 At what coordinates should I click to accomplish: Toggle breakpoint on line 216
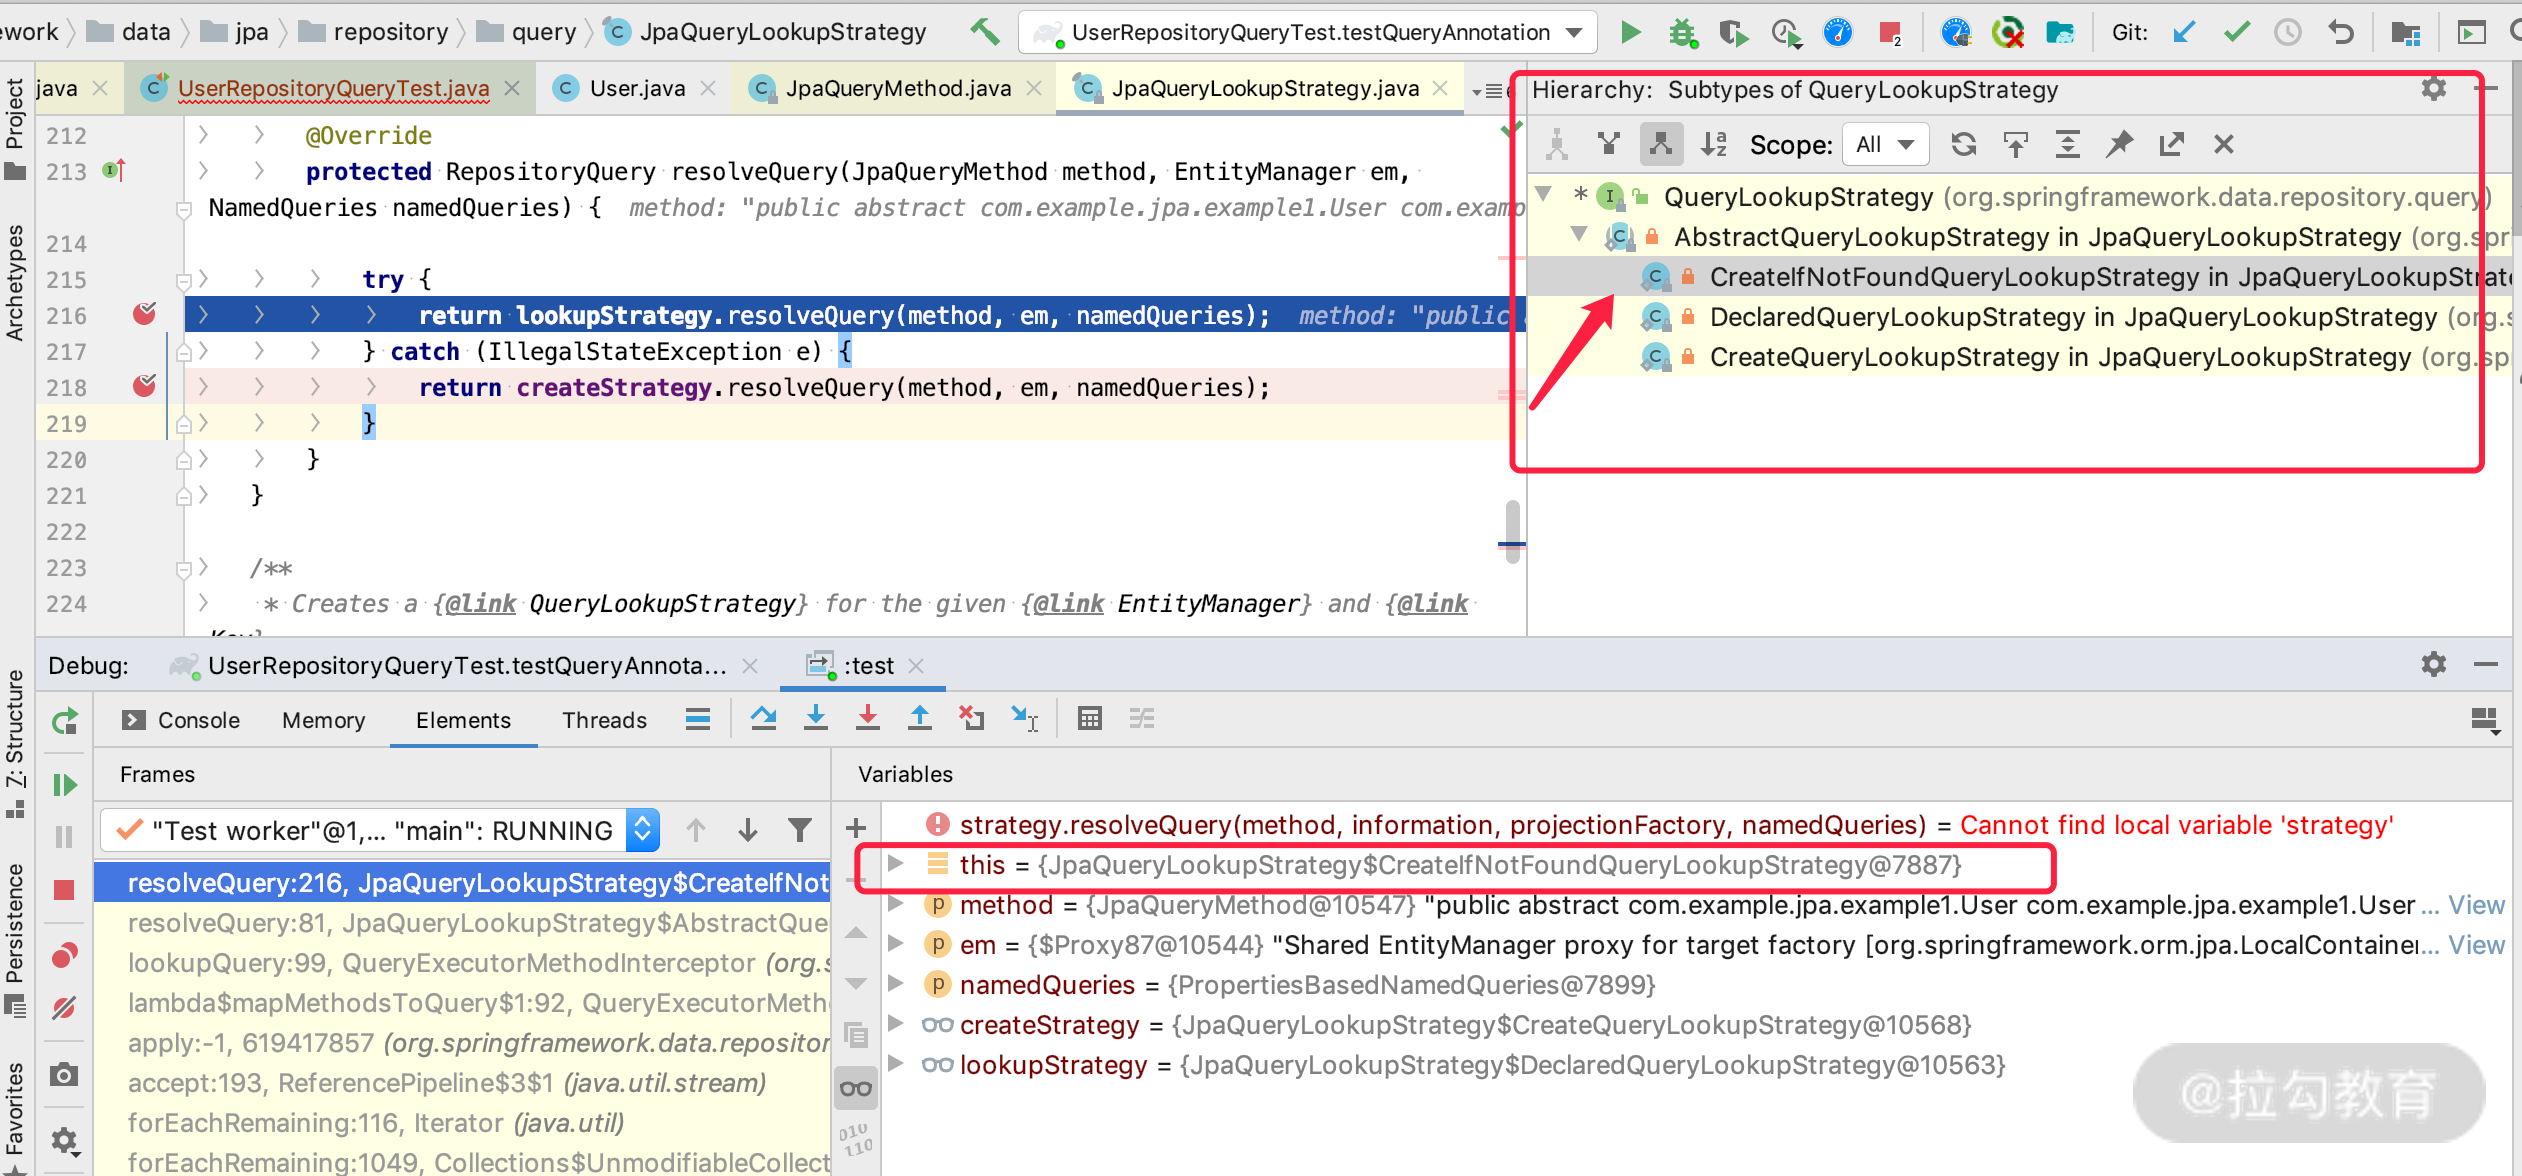point(145,315)
